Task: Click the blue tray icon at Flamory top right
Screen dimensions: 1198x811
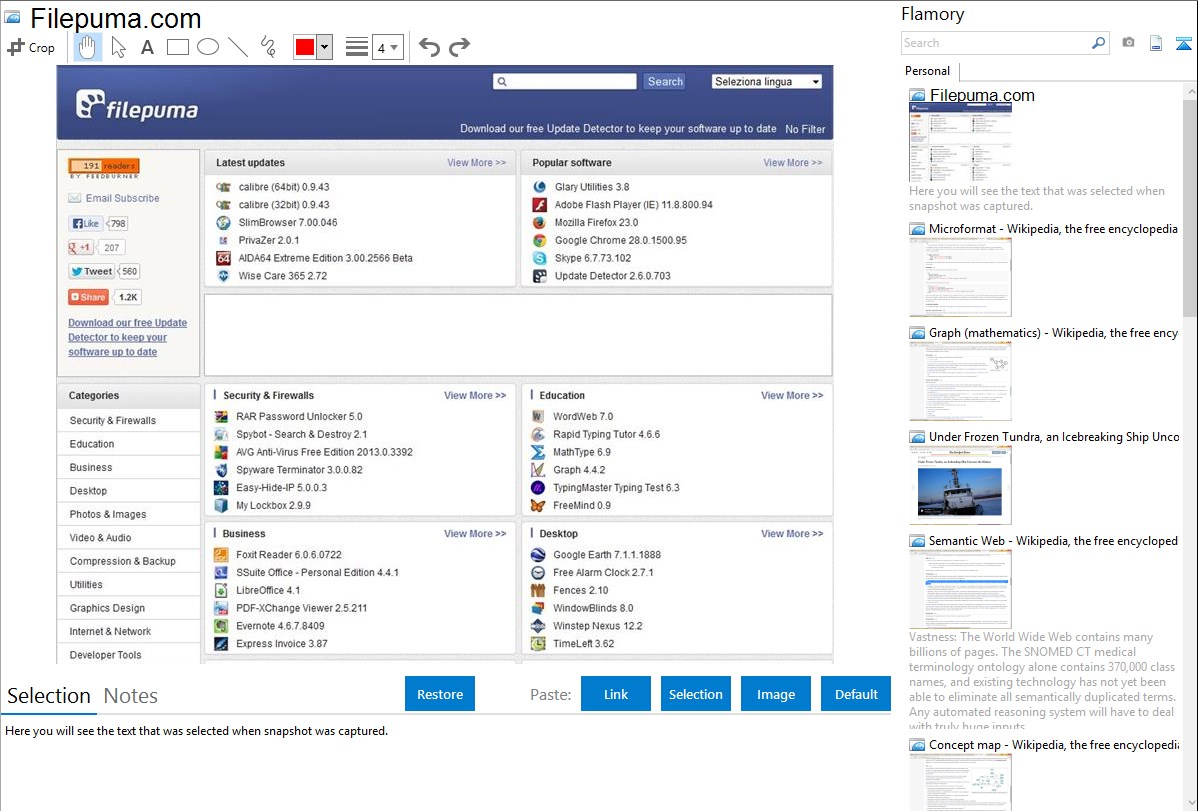Action: tap(1183, 43)
